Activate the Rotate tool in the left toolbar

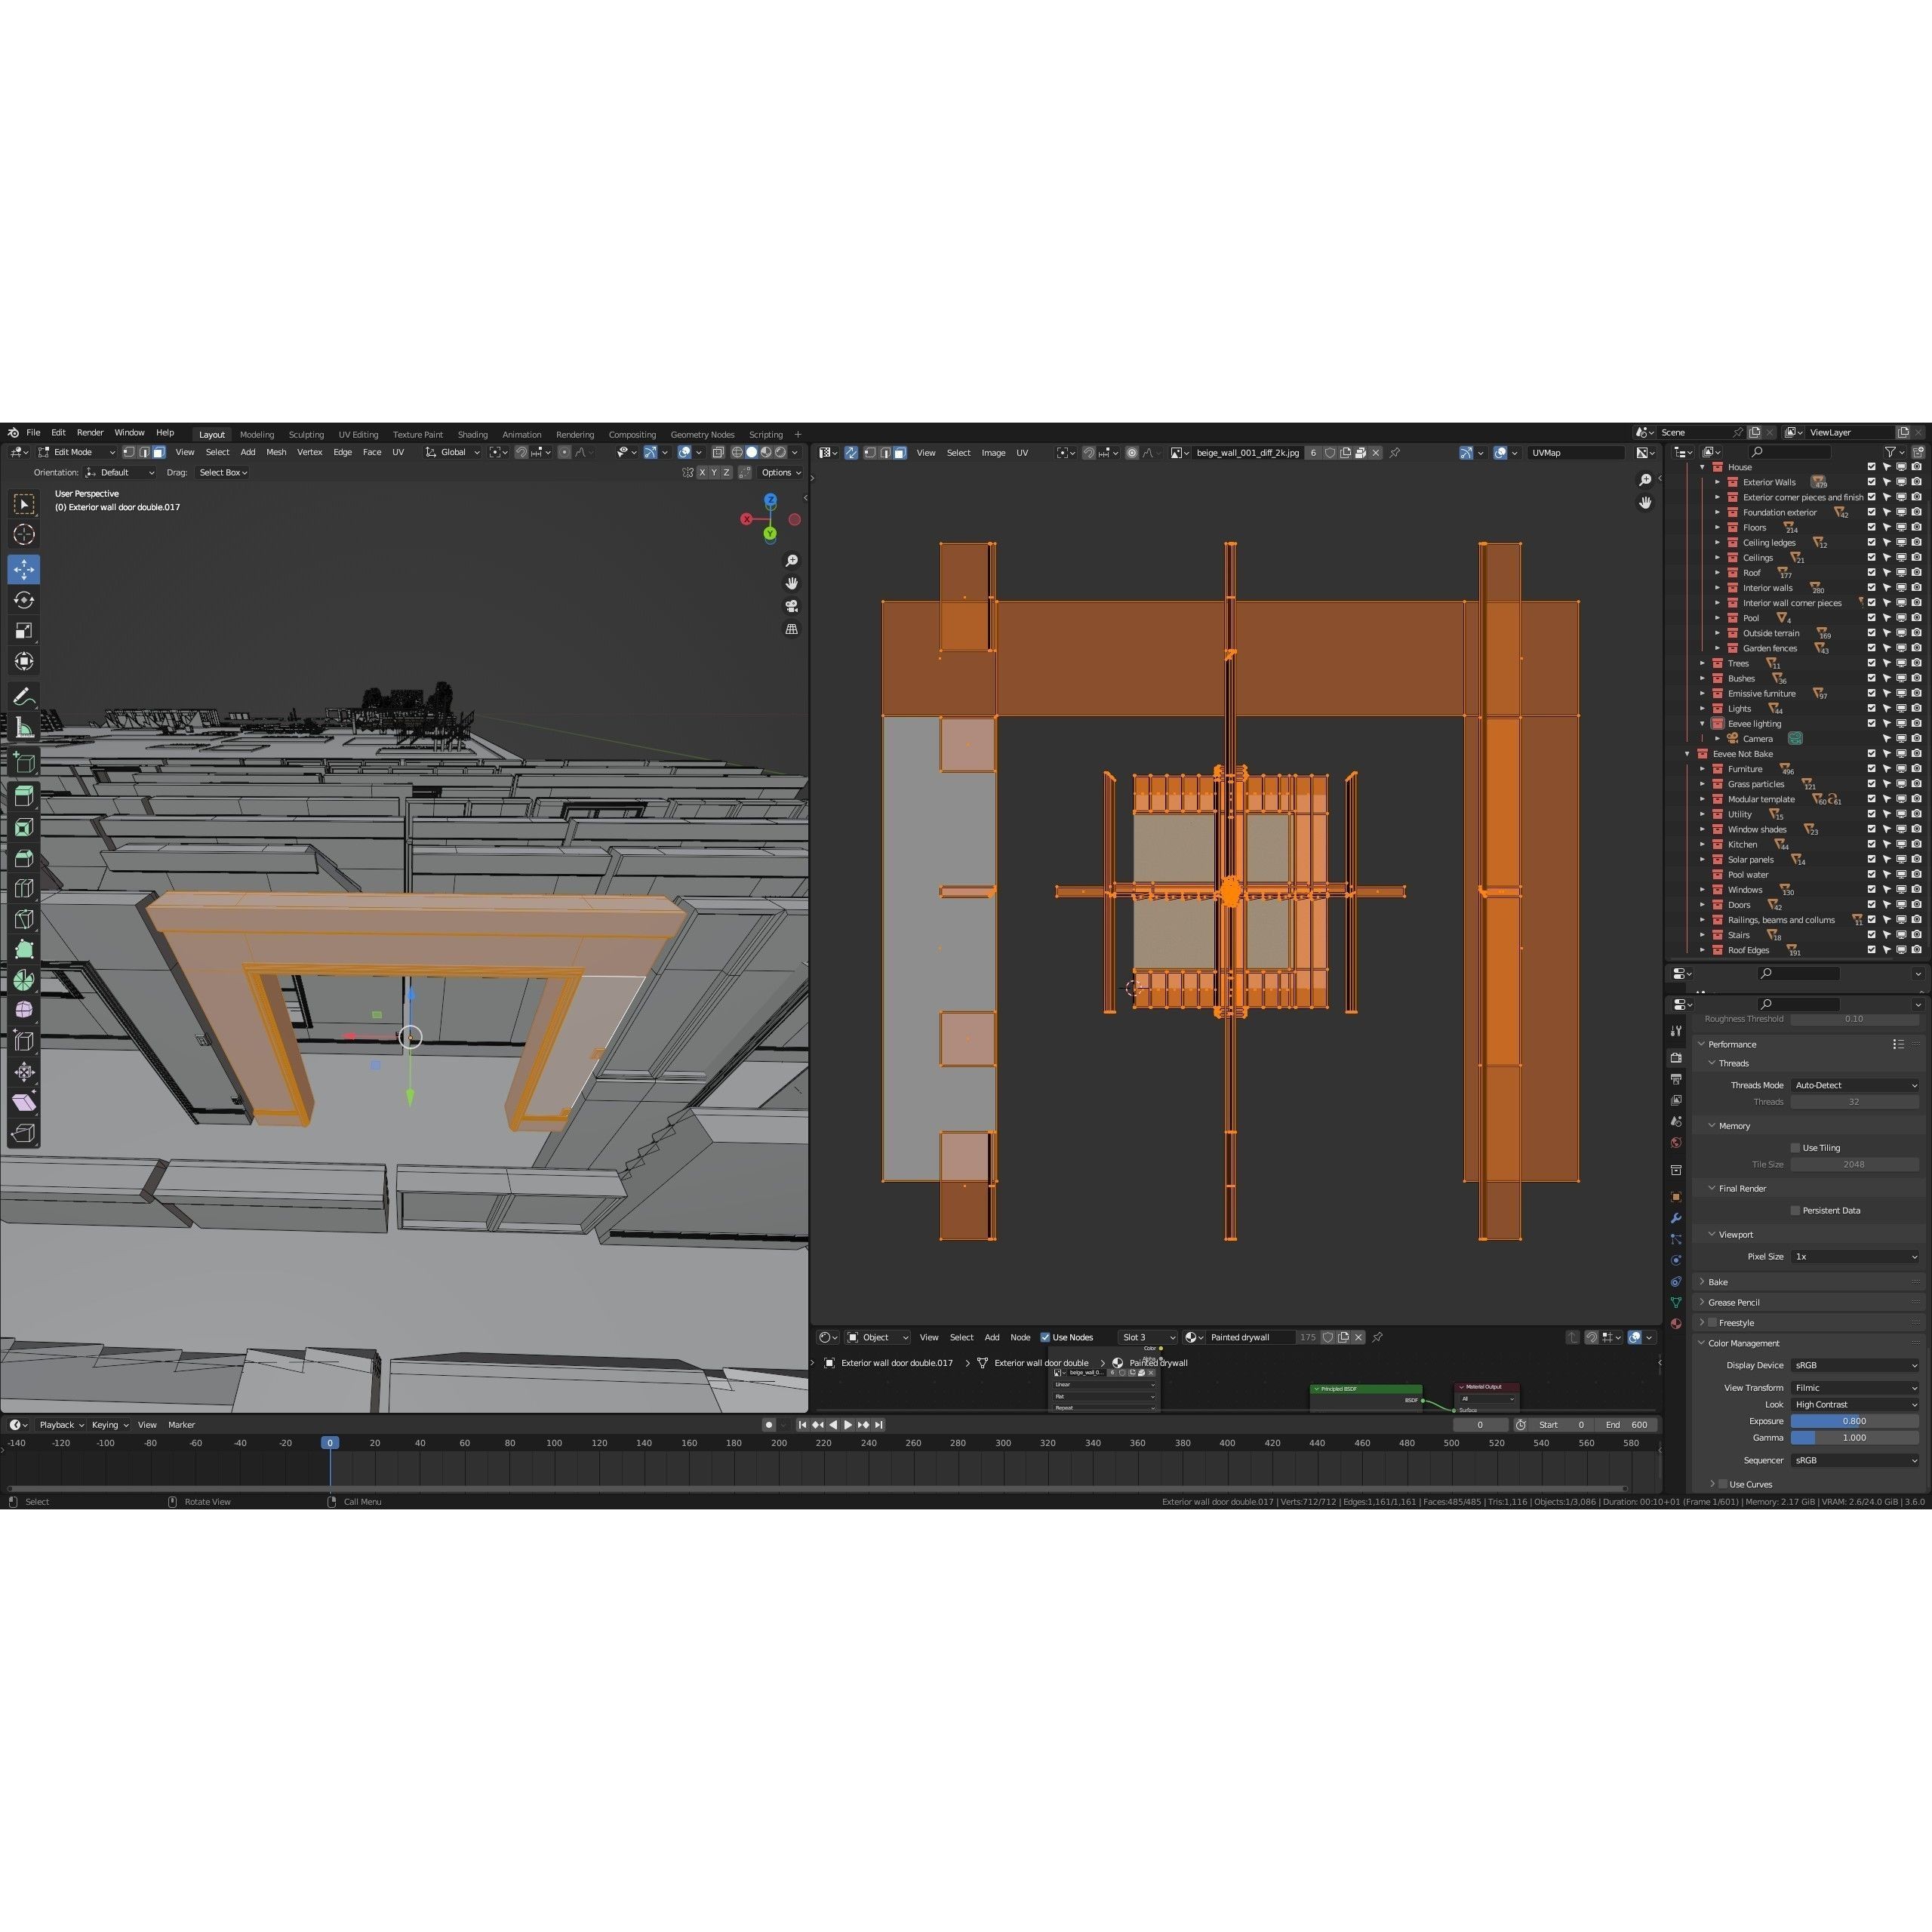[23, 599]
